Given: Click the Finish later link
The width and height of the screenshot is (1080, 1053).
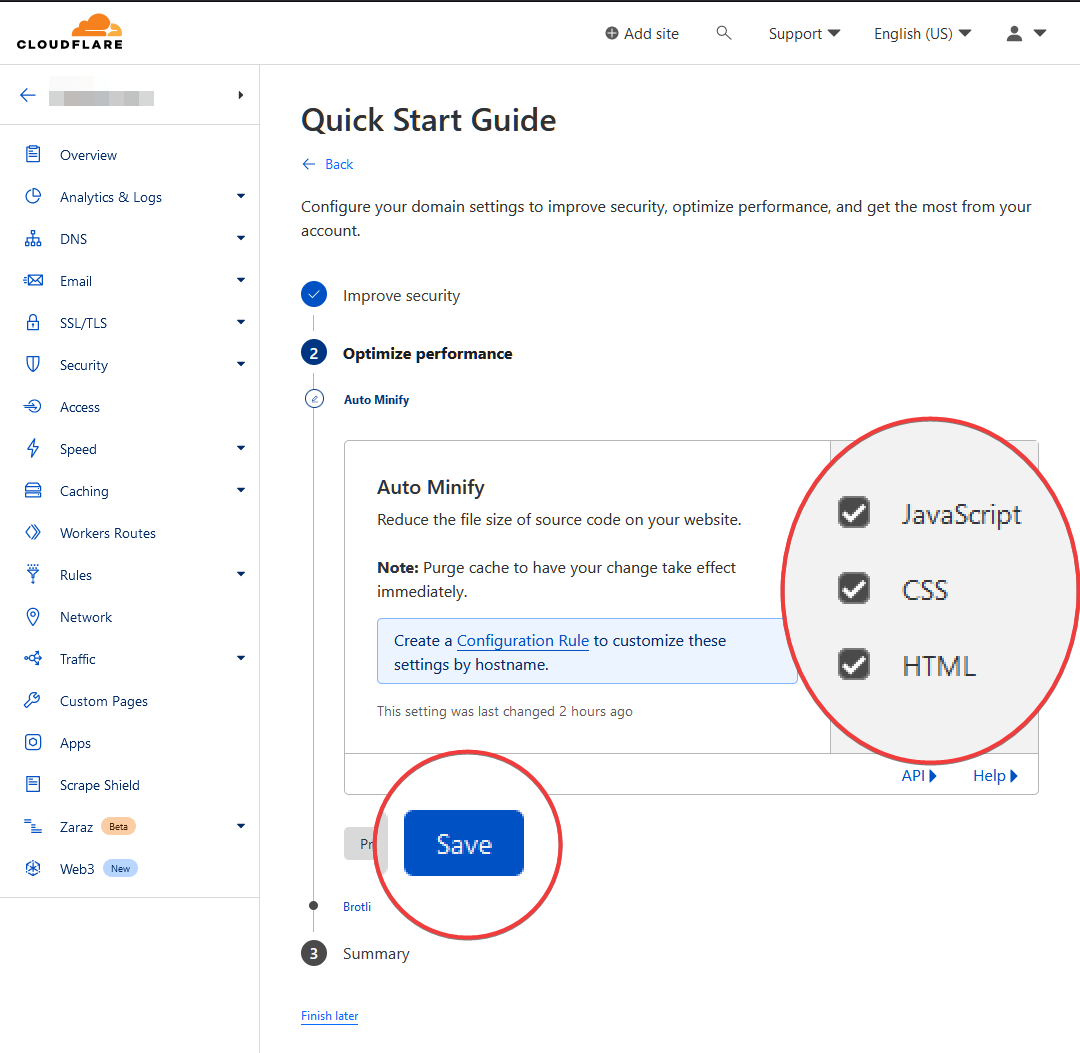Looking at the screenshot, I should [x=329, y=1016].
